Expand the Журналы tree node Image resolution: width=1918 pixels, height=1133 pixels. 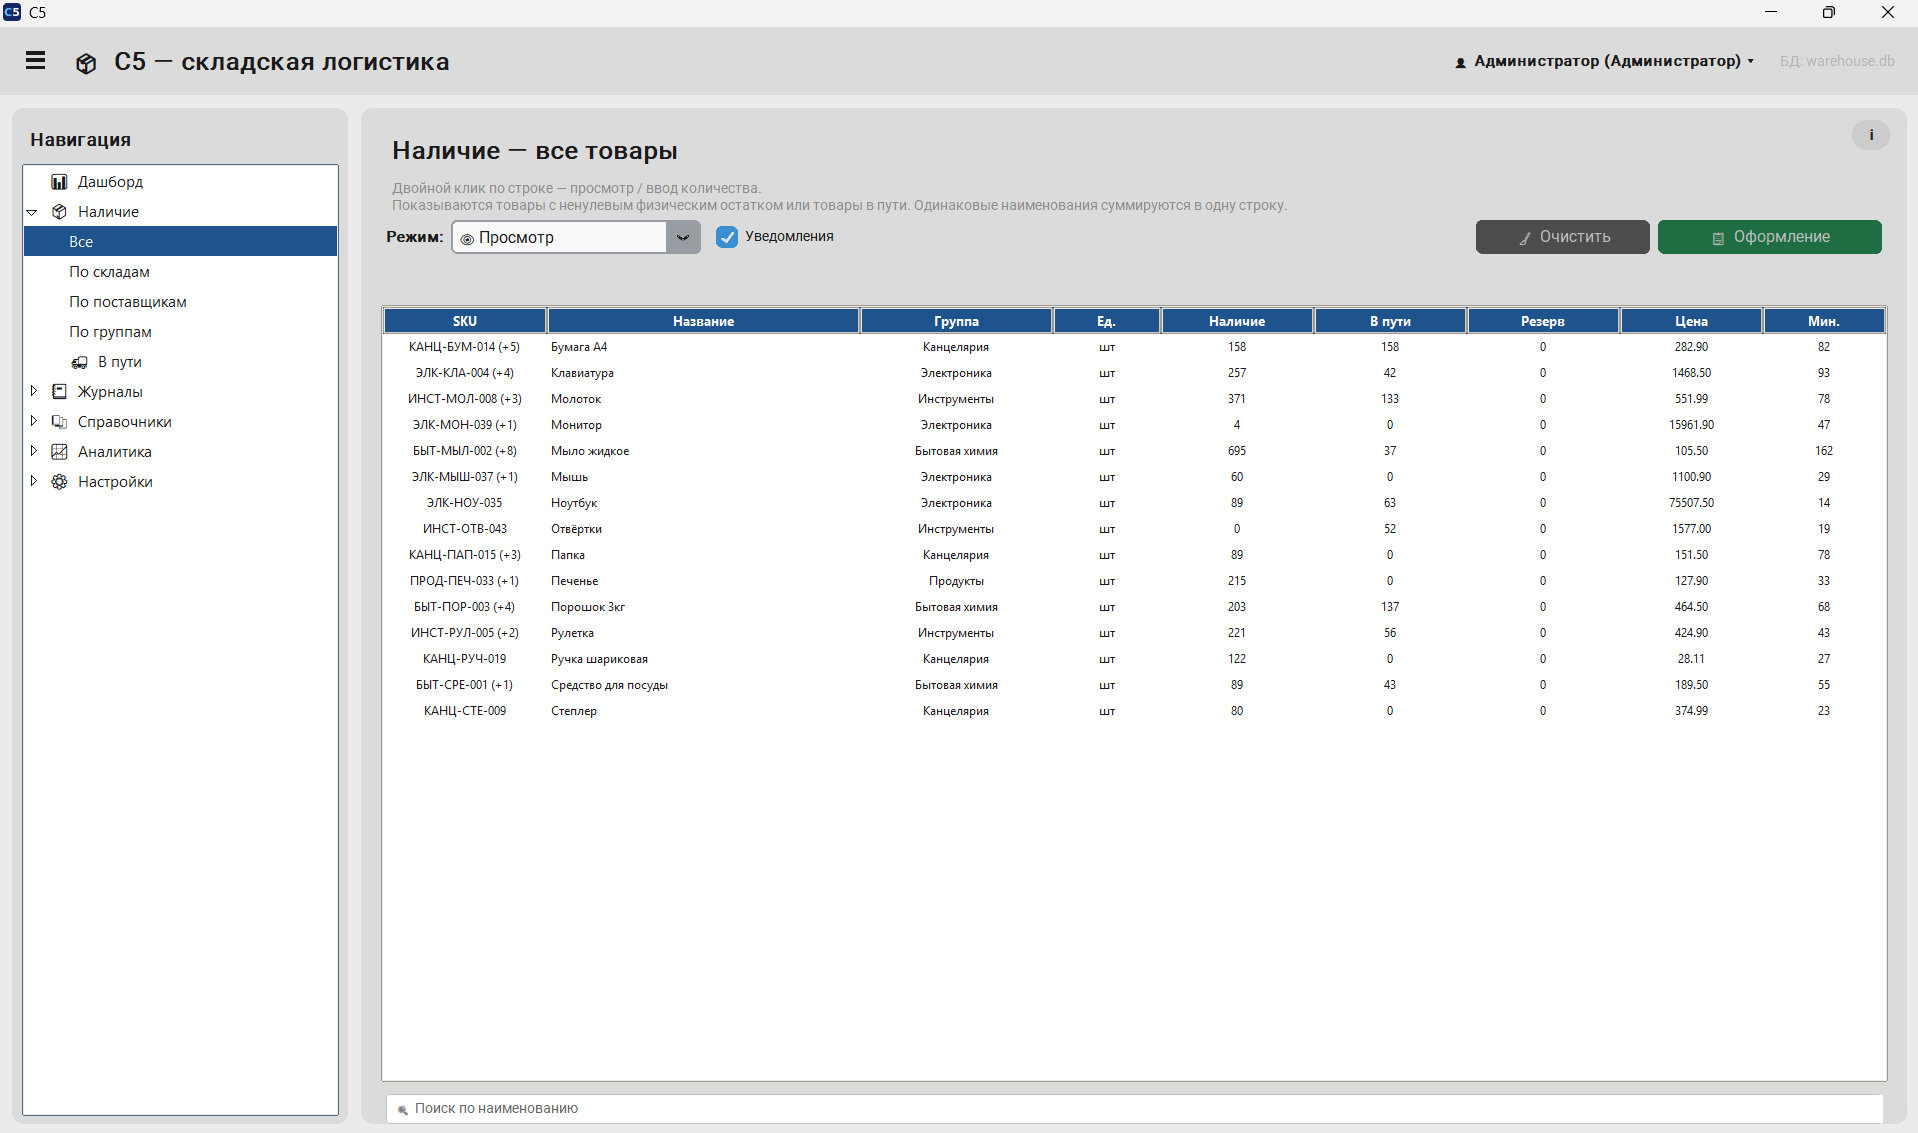(33, 391)
